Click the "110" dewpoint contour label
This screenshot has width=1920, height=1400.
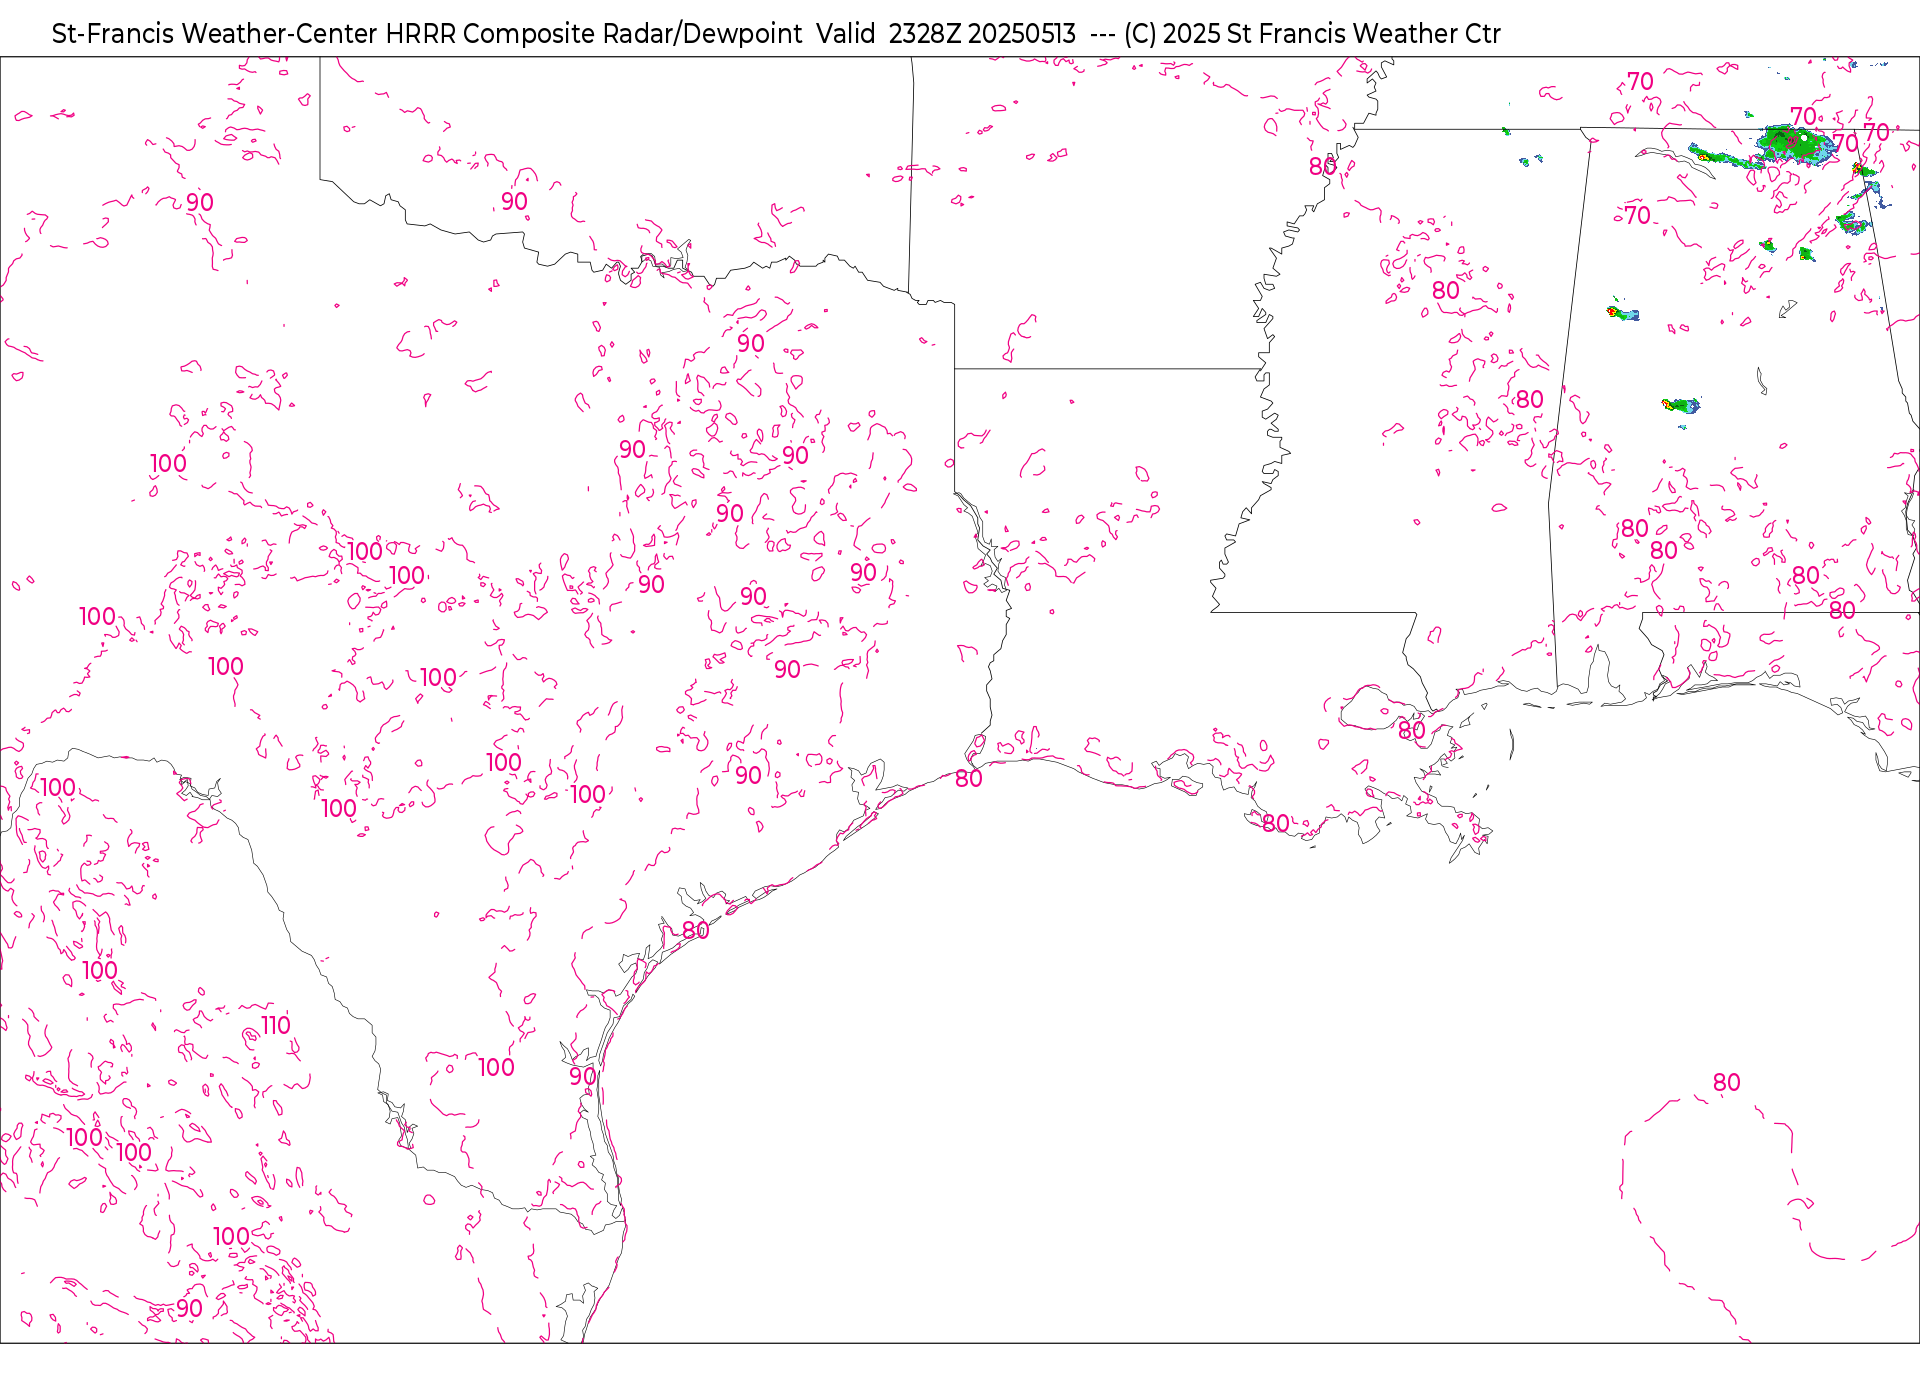(276, 1025)
